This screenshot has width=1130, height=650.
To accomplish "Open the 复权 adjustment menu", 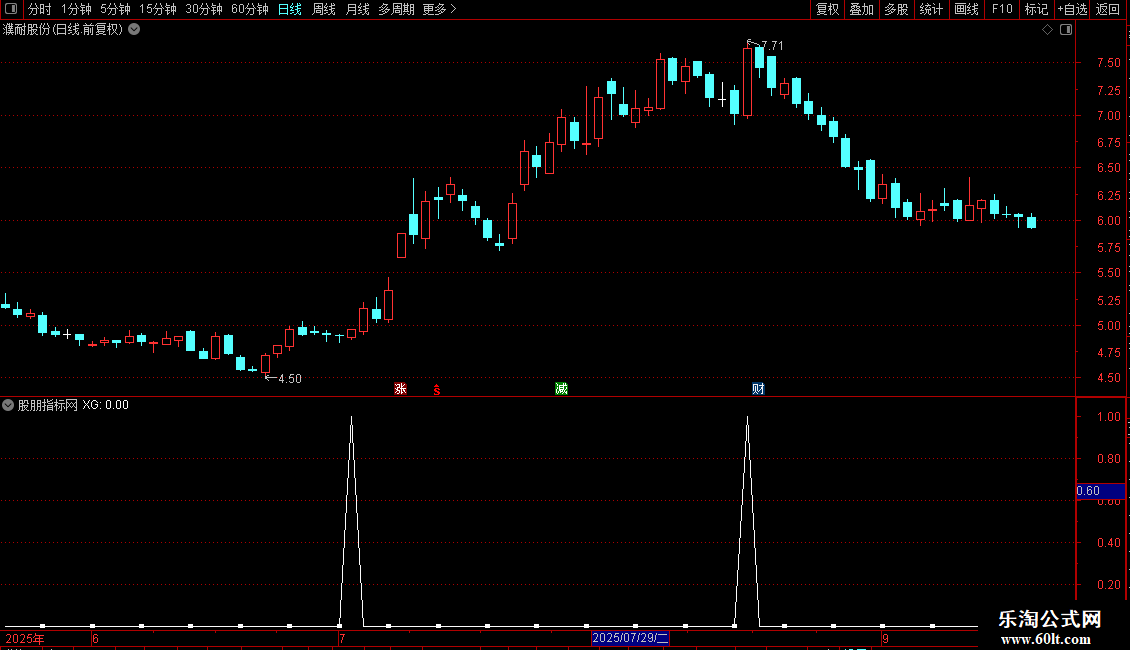I will [827, 9].
